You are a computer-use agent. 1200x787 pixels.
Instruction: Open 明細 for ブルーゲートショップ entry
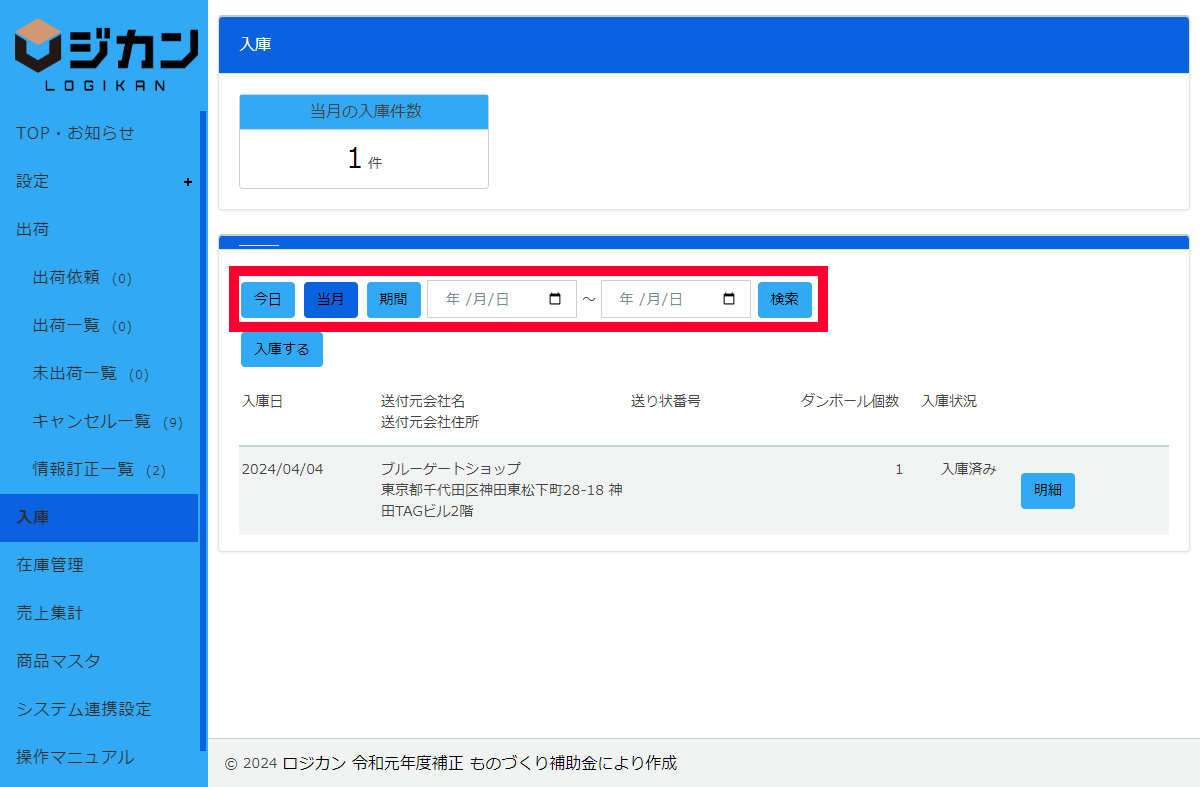pyautogui.click(x=1047, y=491)
